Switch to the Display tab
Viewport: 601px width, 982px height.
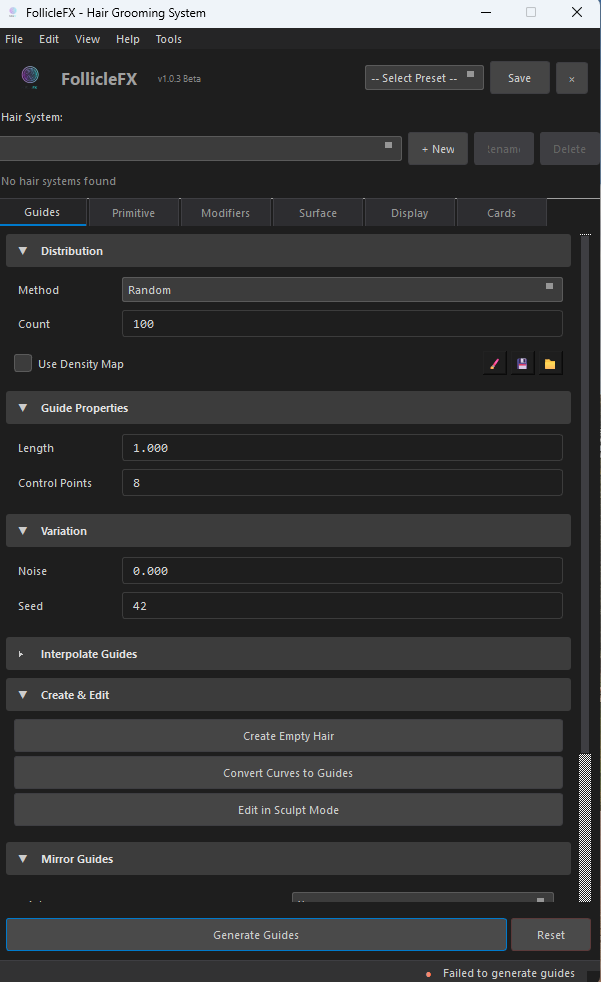click(409, 213)
